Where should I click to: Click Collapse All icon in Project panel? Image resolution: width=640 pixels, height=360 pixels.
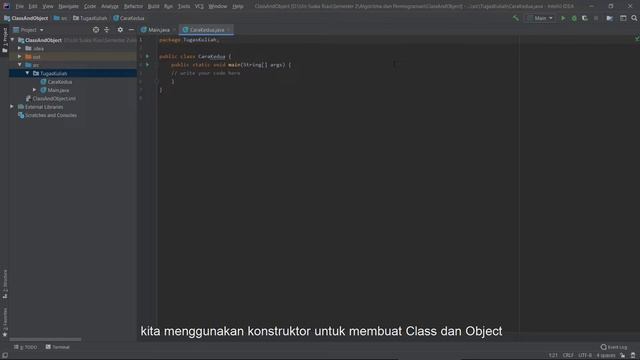[107, 30]
